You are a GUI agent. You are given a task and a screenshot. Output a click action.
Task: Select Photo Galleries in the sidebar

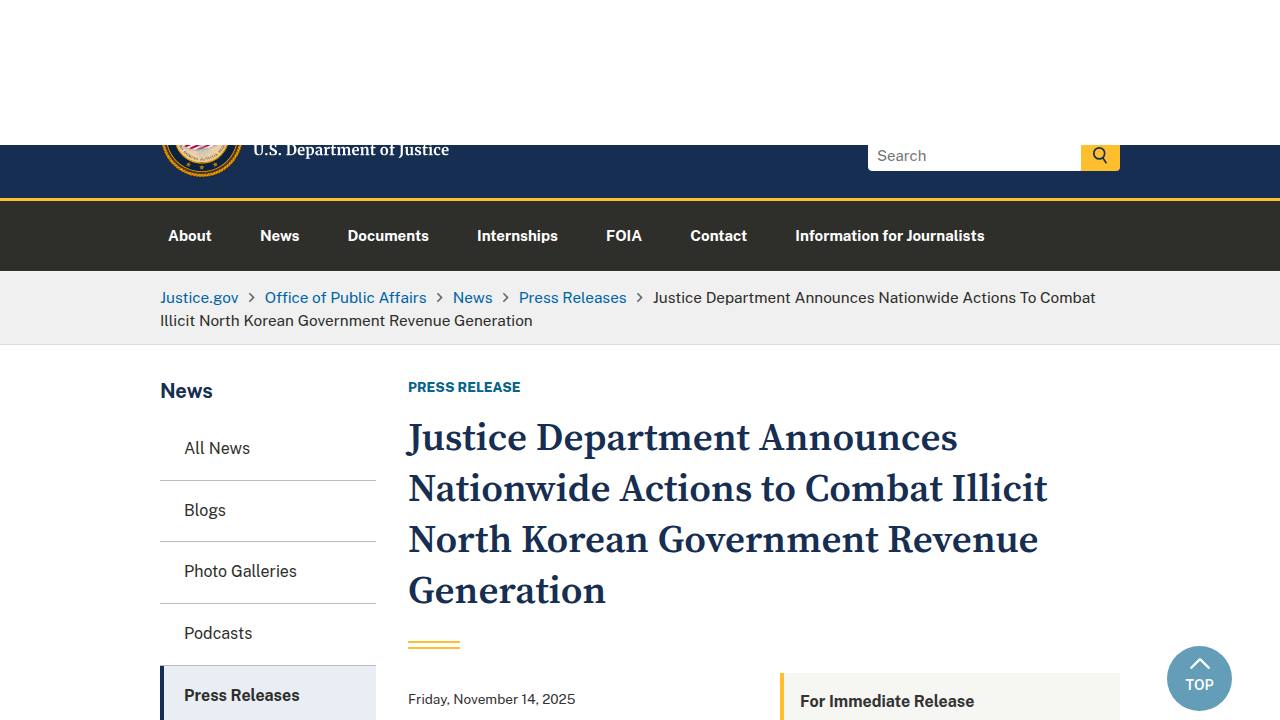(268, 572)
